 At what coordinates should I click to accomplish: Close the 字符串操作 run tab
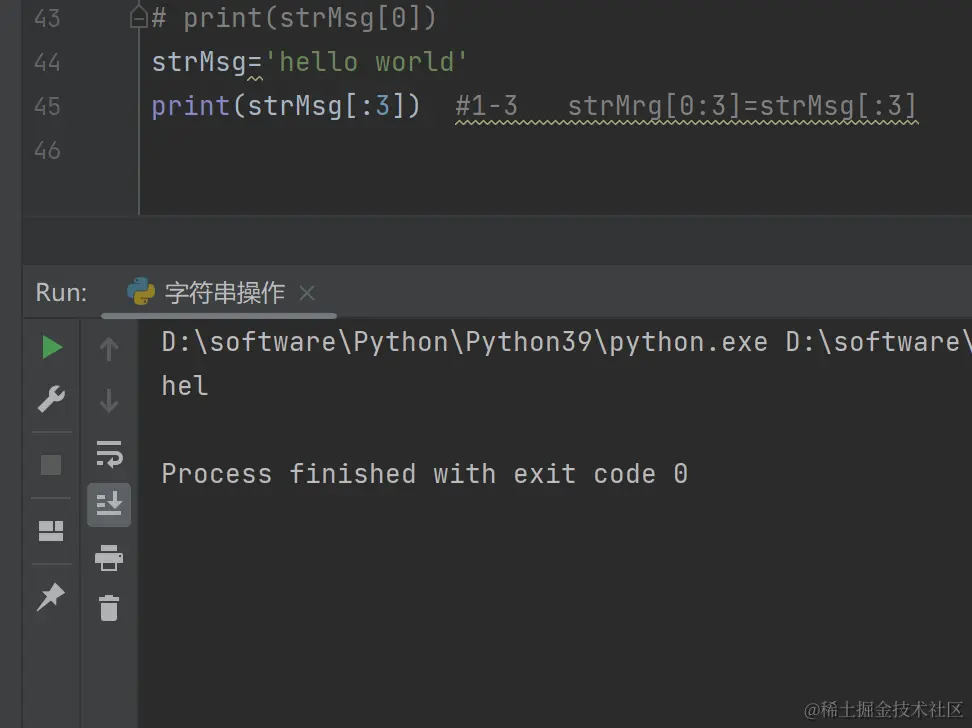pyautogui.click(x=307, y=293)
